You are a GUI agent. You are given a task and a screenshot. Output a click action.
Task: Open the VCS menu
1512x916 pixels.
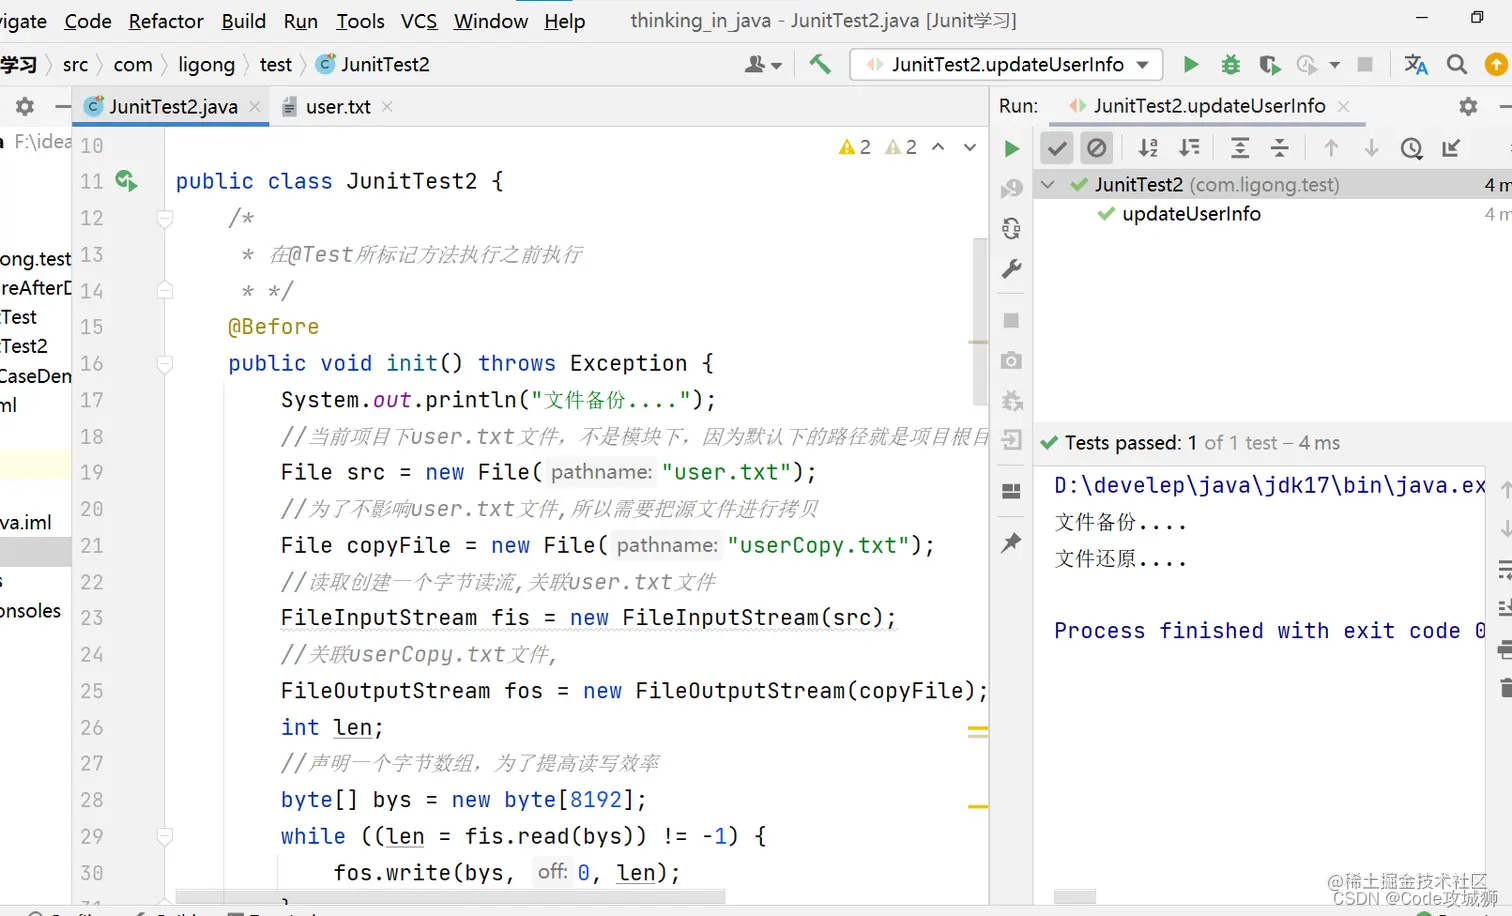[x=419, y=21]
